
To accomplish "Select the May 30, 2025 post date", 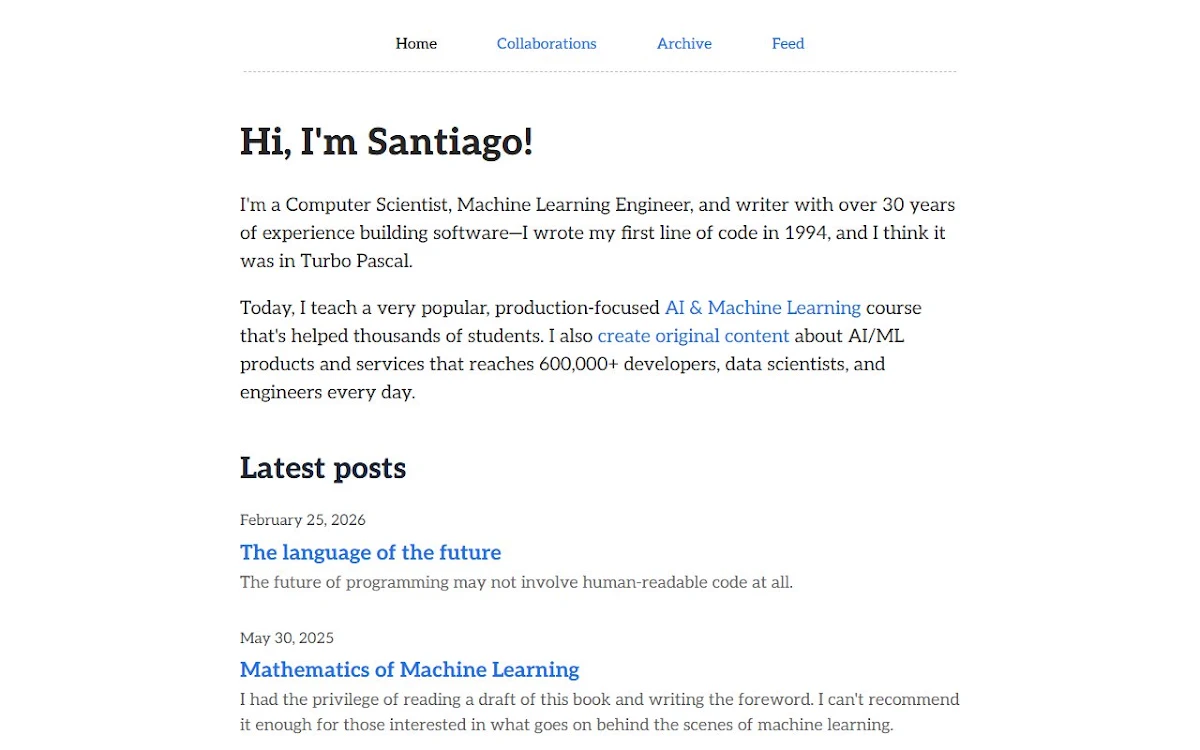I will click(287, 638).
